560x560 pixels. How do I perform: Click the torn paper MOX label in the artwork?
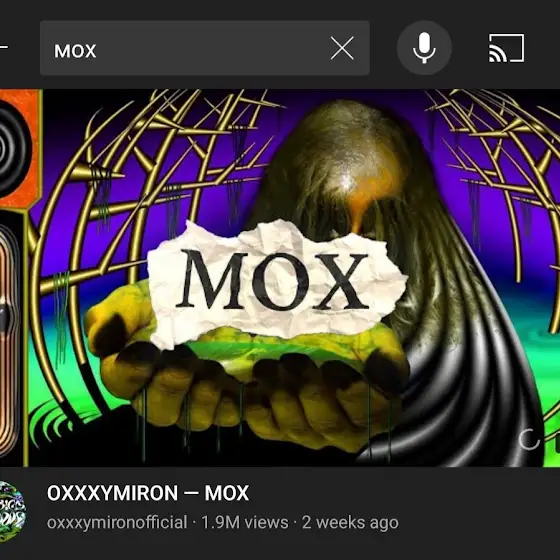click(x=277, y=282)
